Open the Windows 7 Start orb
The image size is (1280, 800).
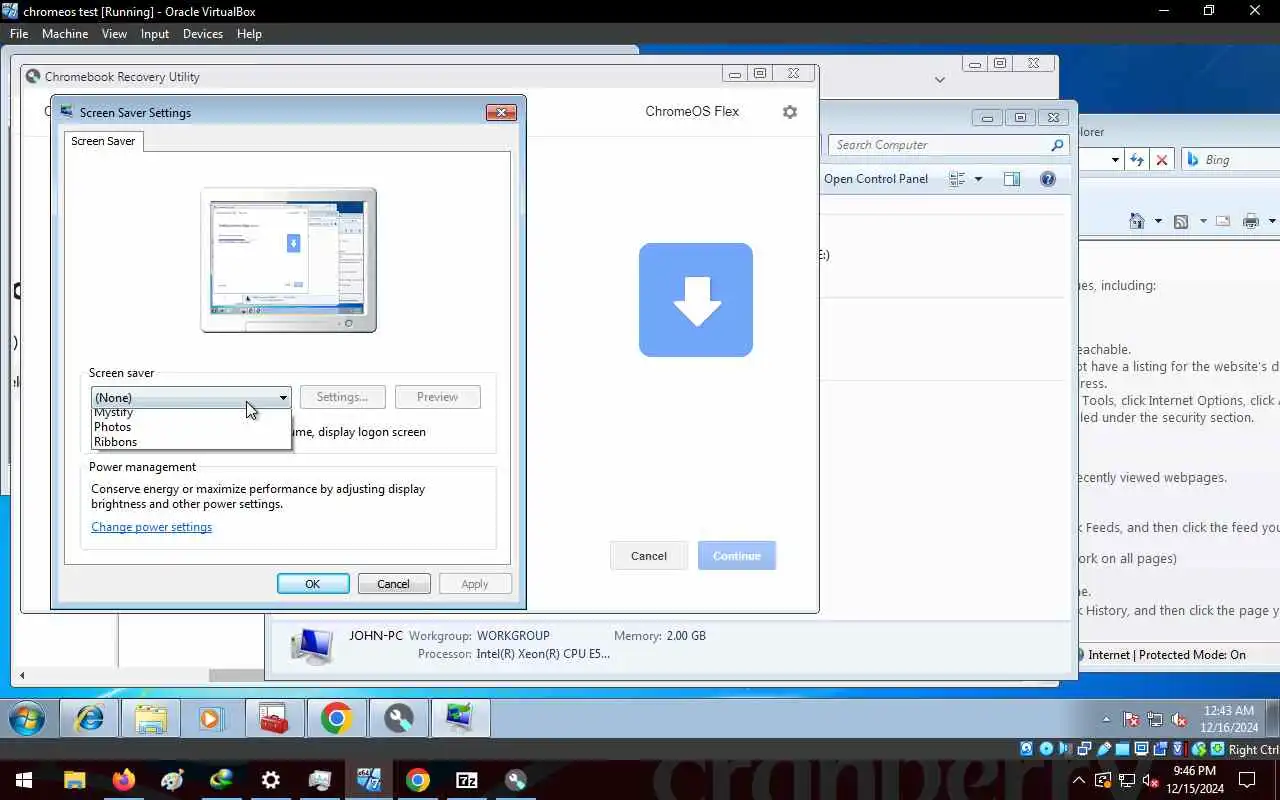coord(27,719)
